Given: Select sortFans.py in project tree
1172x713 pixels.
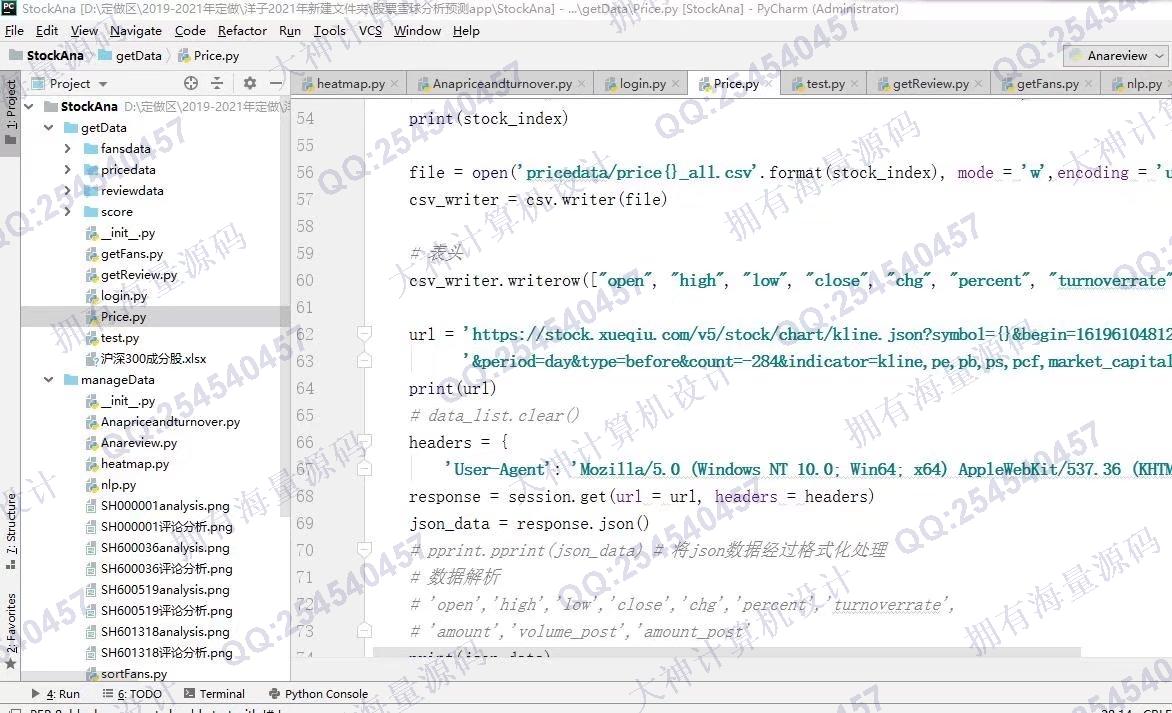Looking at the screenshot, I should [134, 673].
